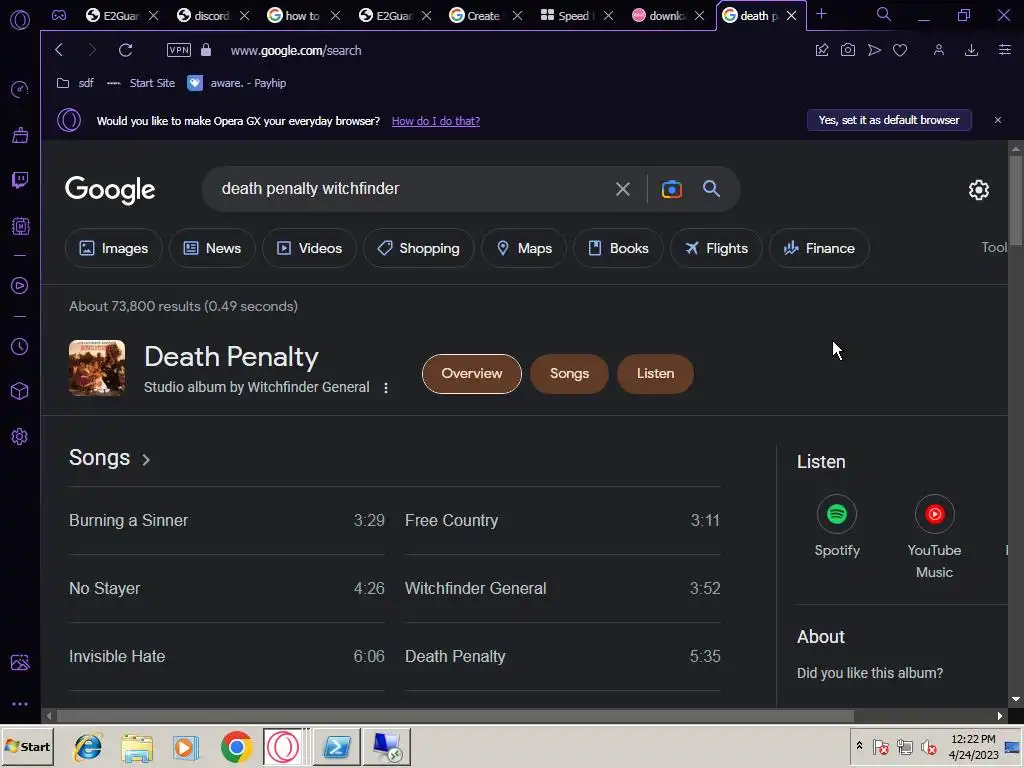The width and height of the screenshot is (1024, 768).
Task: Reload the current page
Action: pos(125,50)
